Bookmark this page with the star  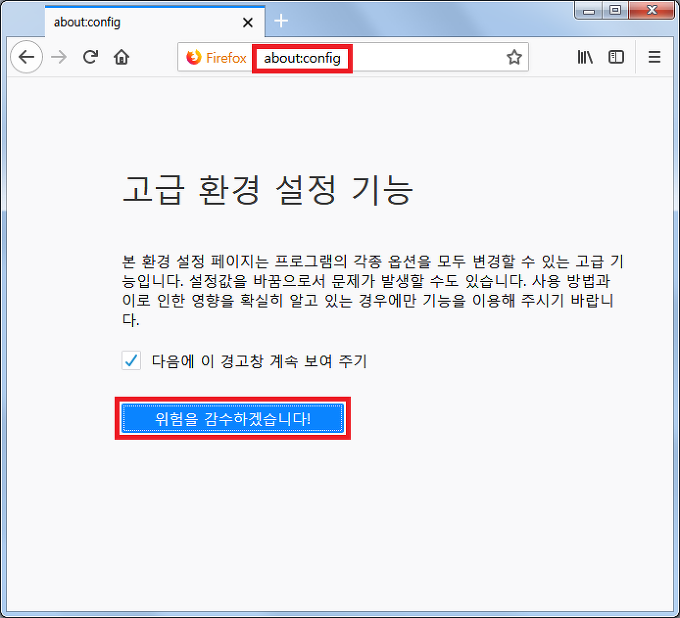(514, 57)
